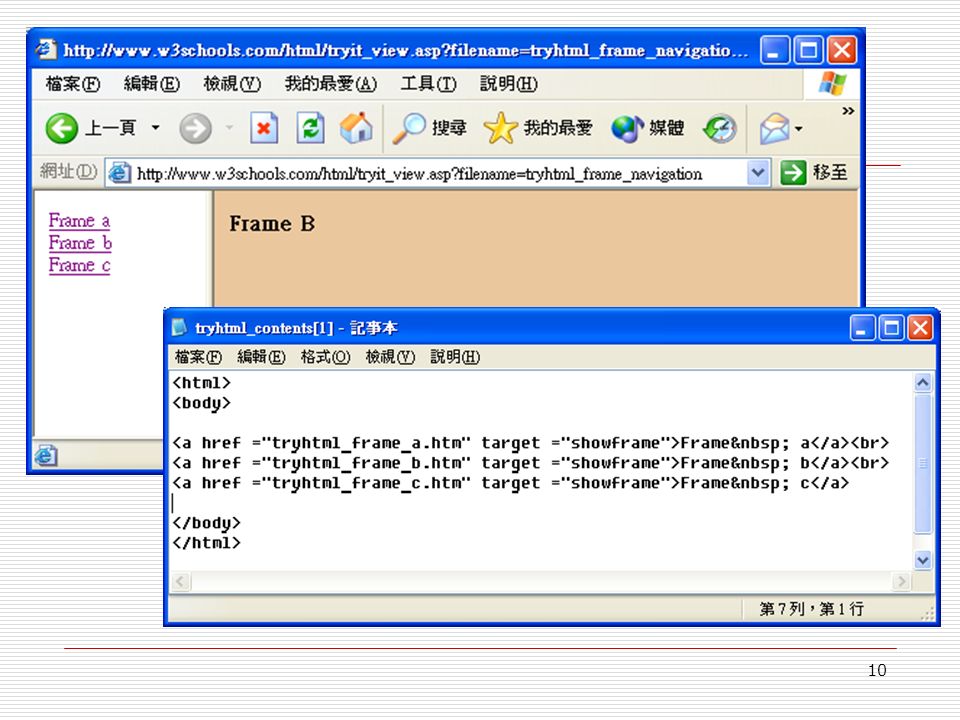
Task: Follow the Frame a link
Action: (x=80, y=220)
